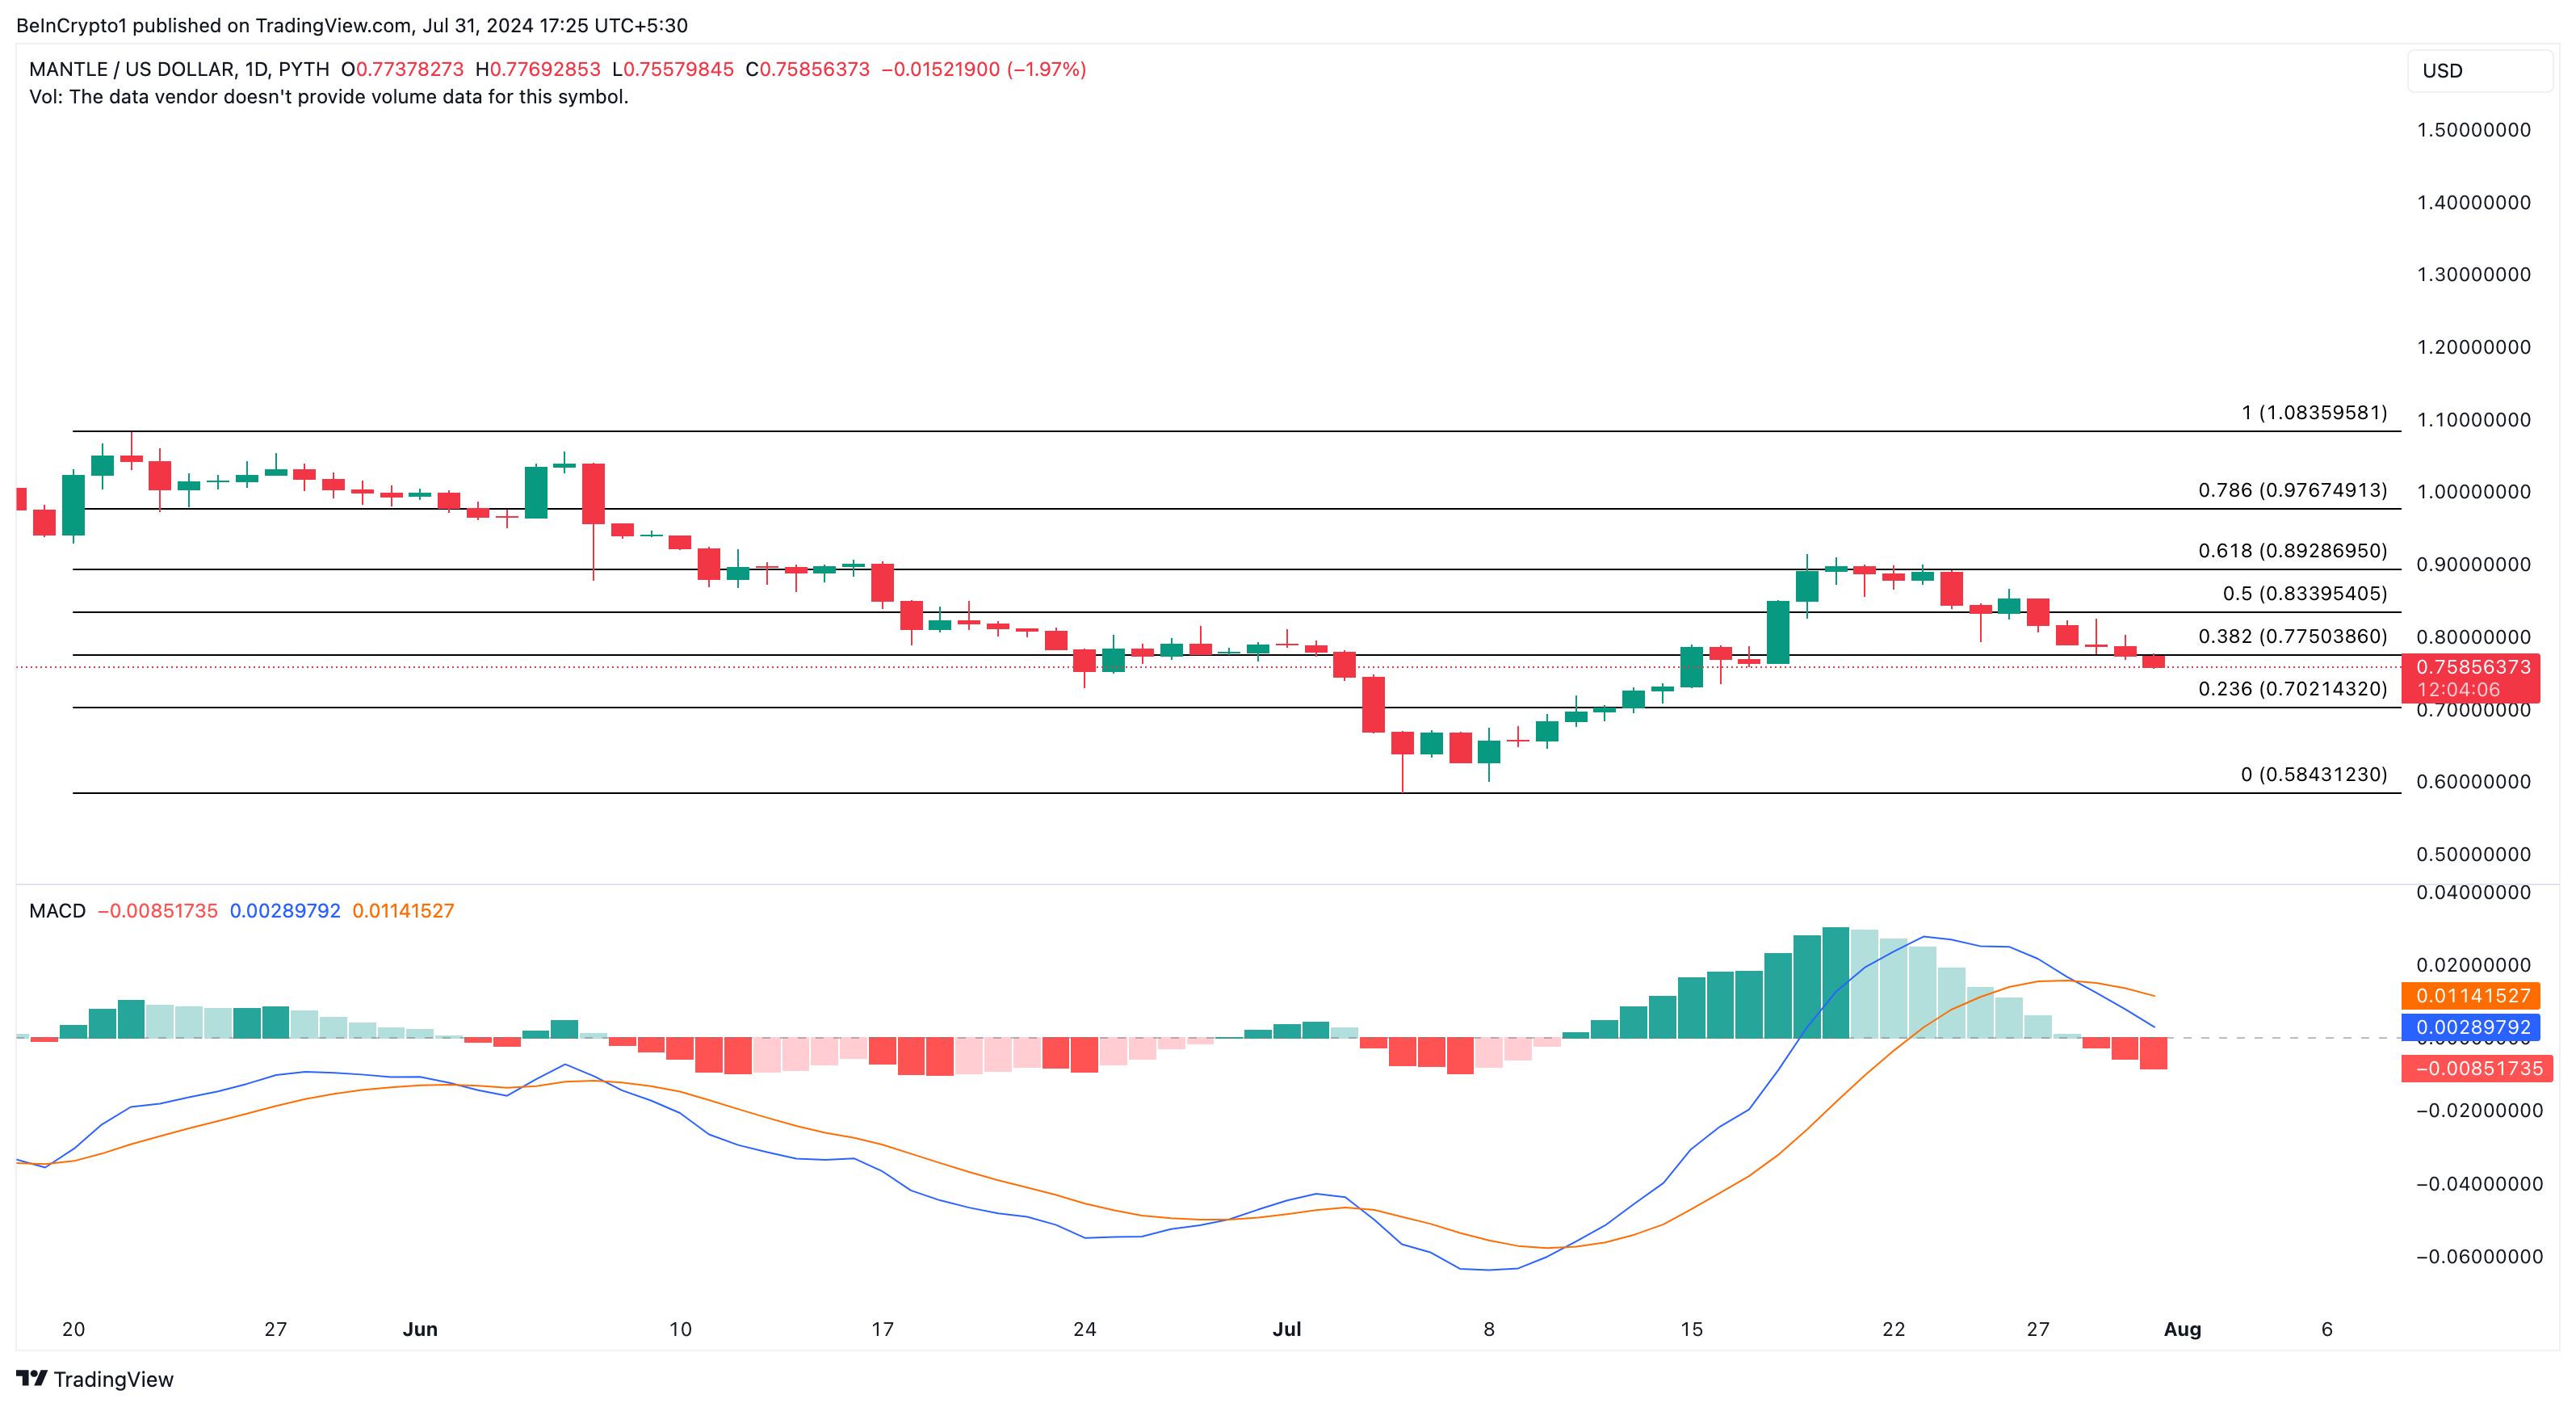Screen dimensions: 2576x1407
Task: Click the volume data notice text
Action: click(329, 97)
